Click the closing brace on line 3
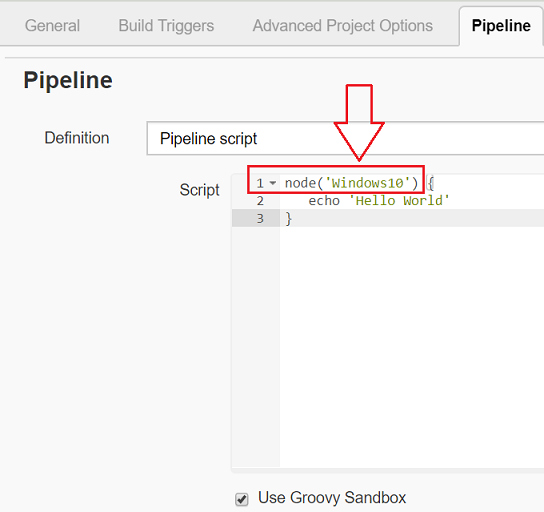 289,219
